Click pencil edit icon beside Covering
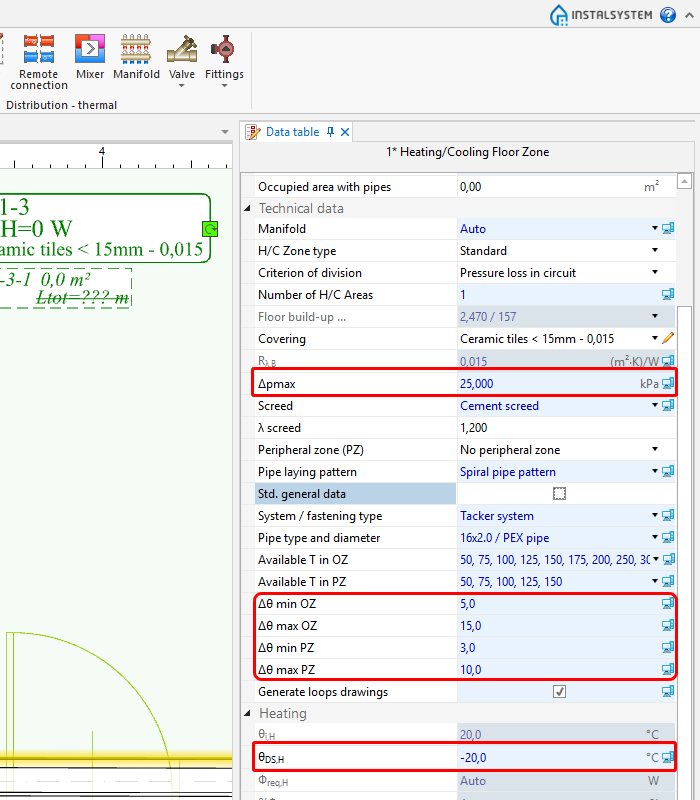 click(668, 339)
